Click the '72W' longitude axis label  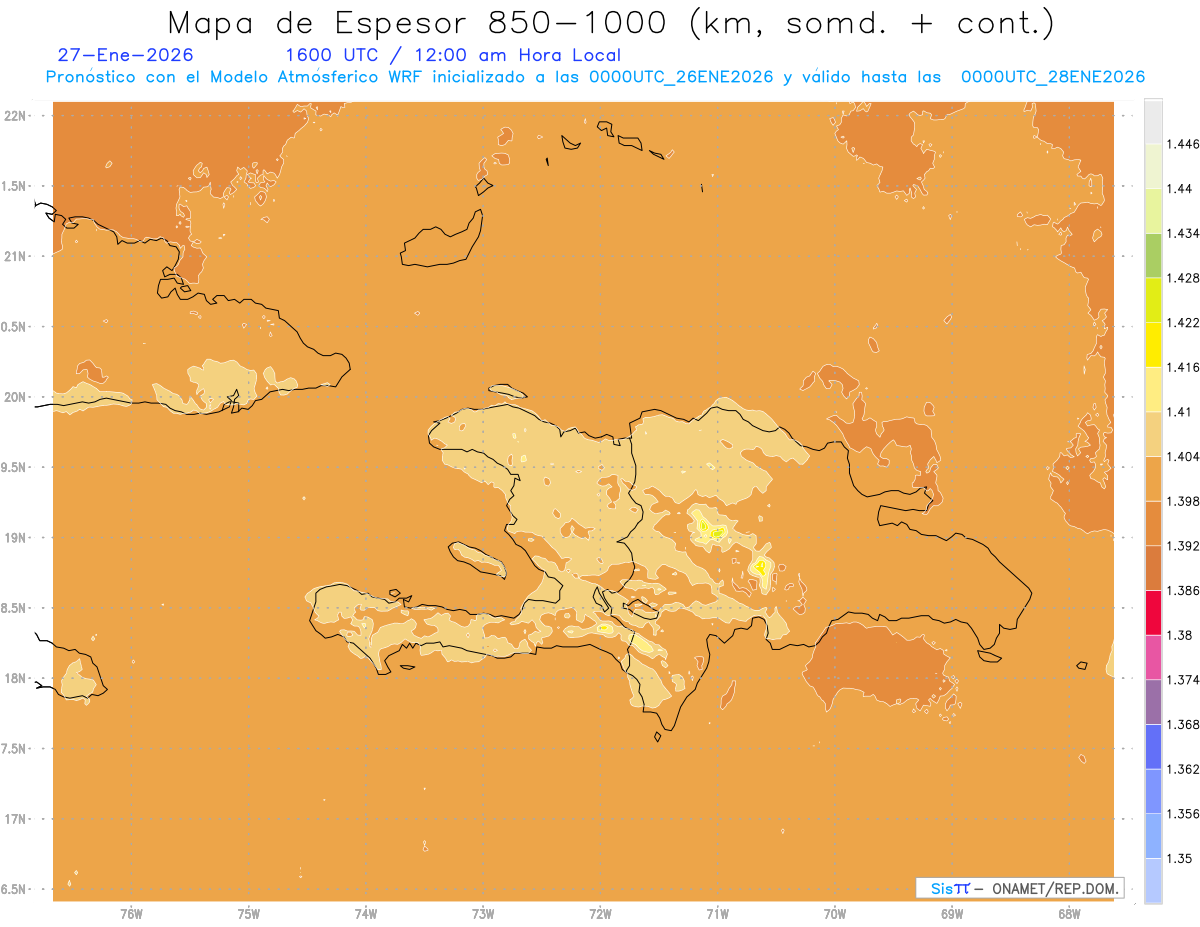tap(600, 914)
